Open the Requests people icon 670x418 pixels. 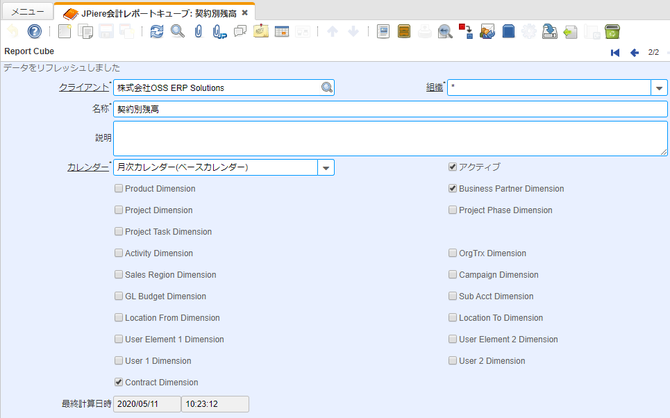pyautogui.click(x=487, y=31)
